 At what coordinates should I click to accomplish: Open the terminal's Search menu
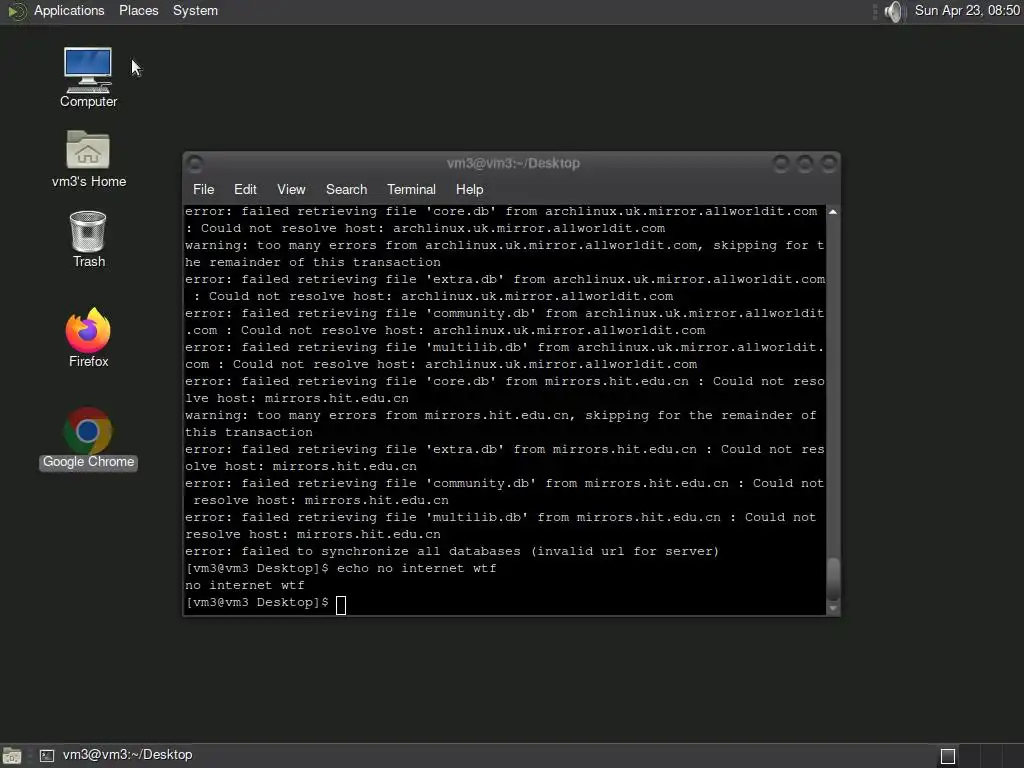click(x=346, y=189)
